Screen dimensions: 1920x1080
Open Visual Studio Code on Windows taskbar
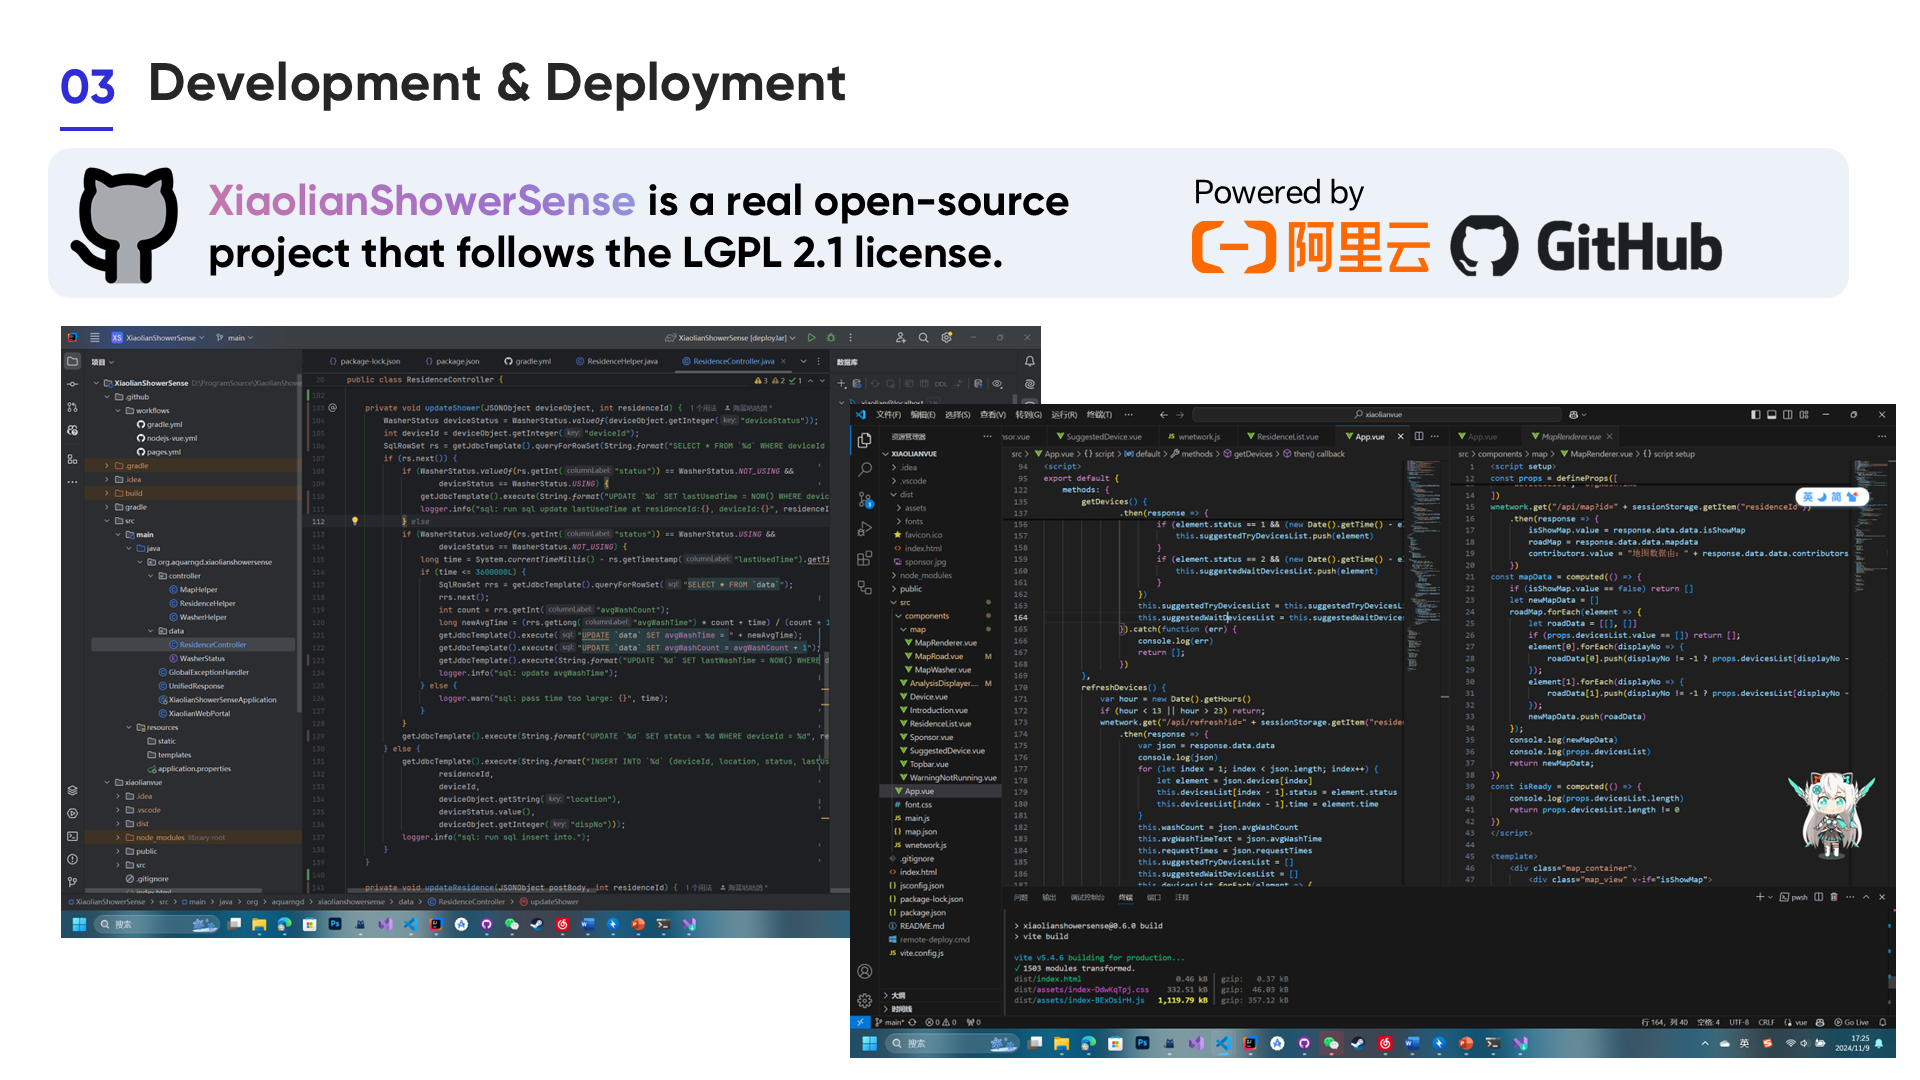(x=1222, y=1043)
